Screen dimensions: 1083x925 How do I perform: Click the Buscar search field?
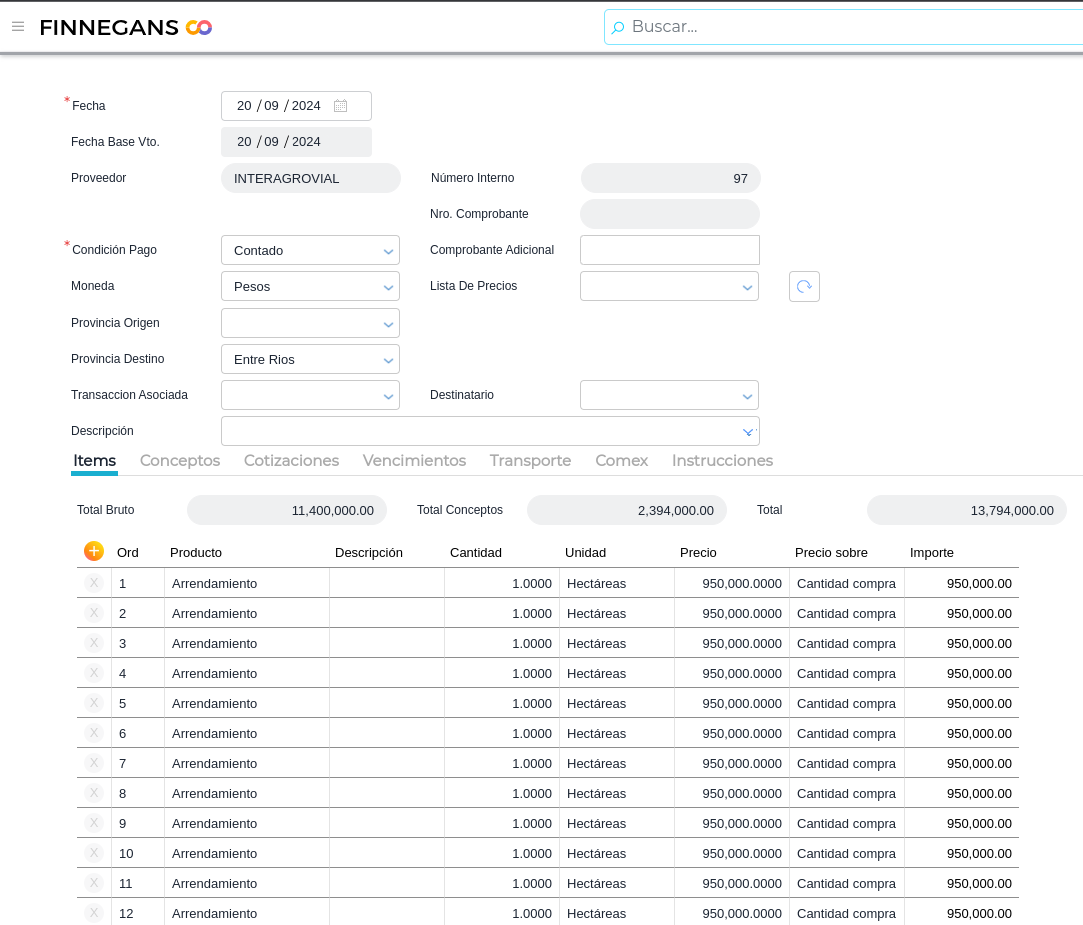850,27
